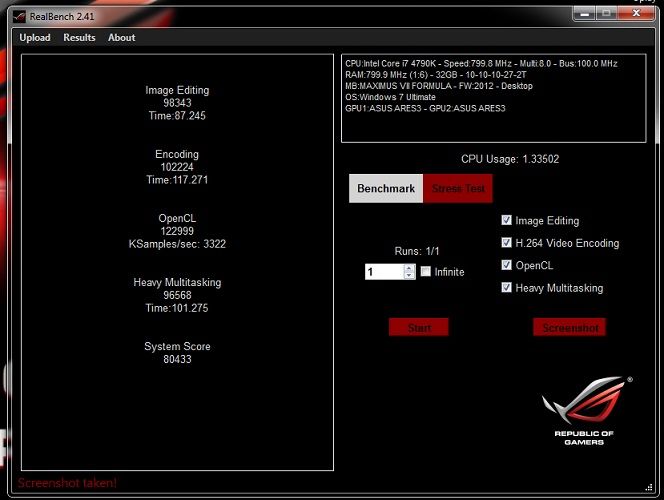
Task: Open the Upload menu
Action: tap(35, 38)
